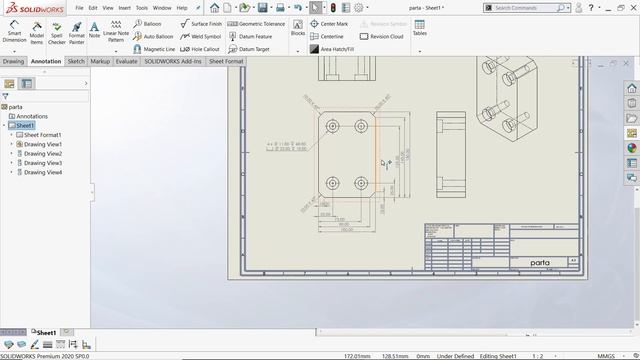
Task: Insert a Note annotation
Action: coord(94,30)
